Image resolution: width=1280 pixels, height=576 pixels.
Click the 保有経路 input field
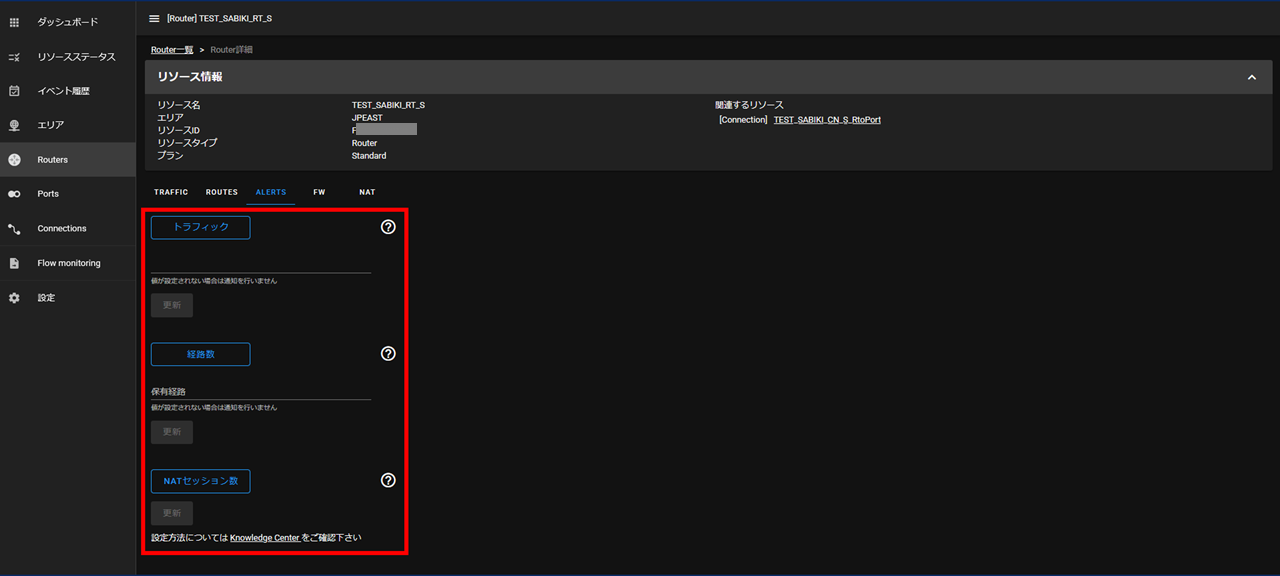tap(261, 390)
